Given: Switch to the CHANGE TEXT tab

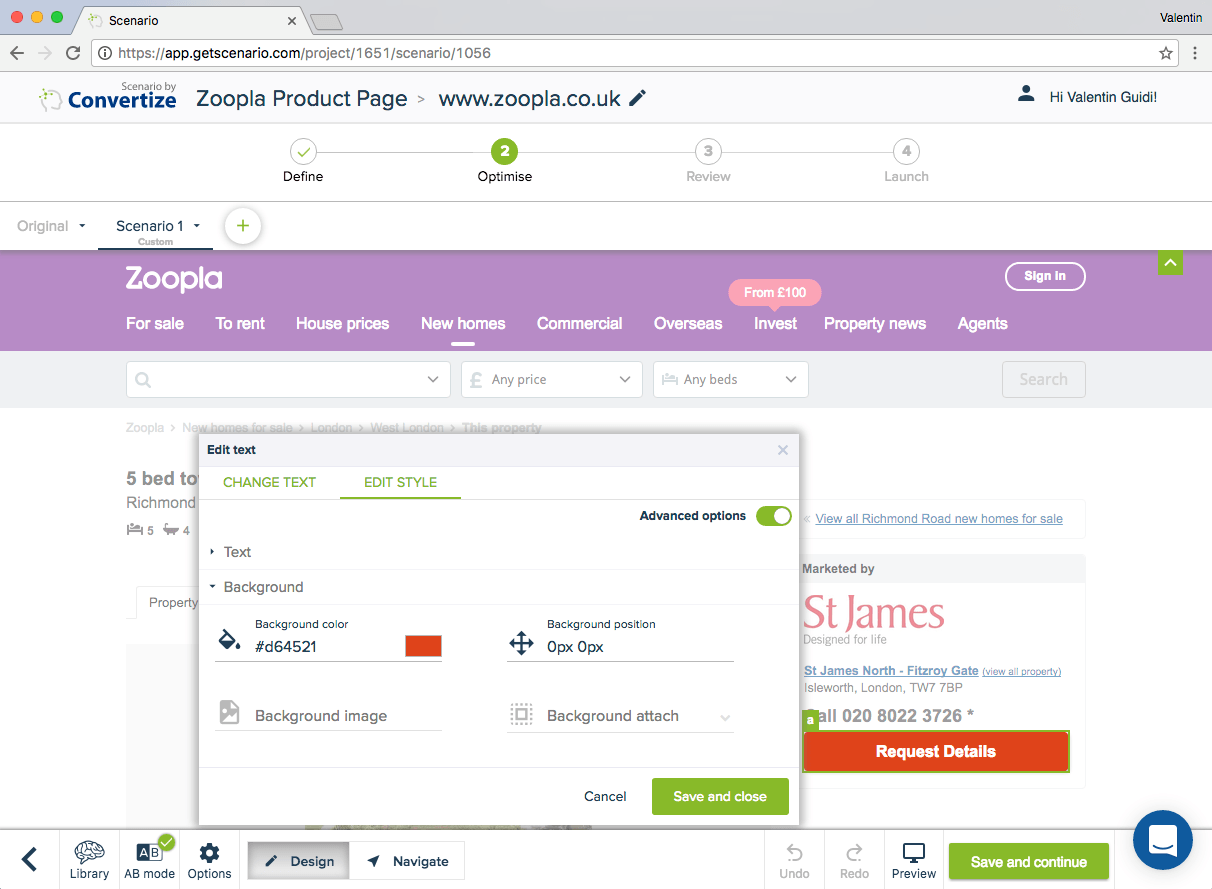Looking at the screenshot, I should 269,482.
